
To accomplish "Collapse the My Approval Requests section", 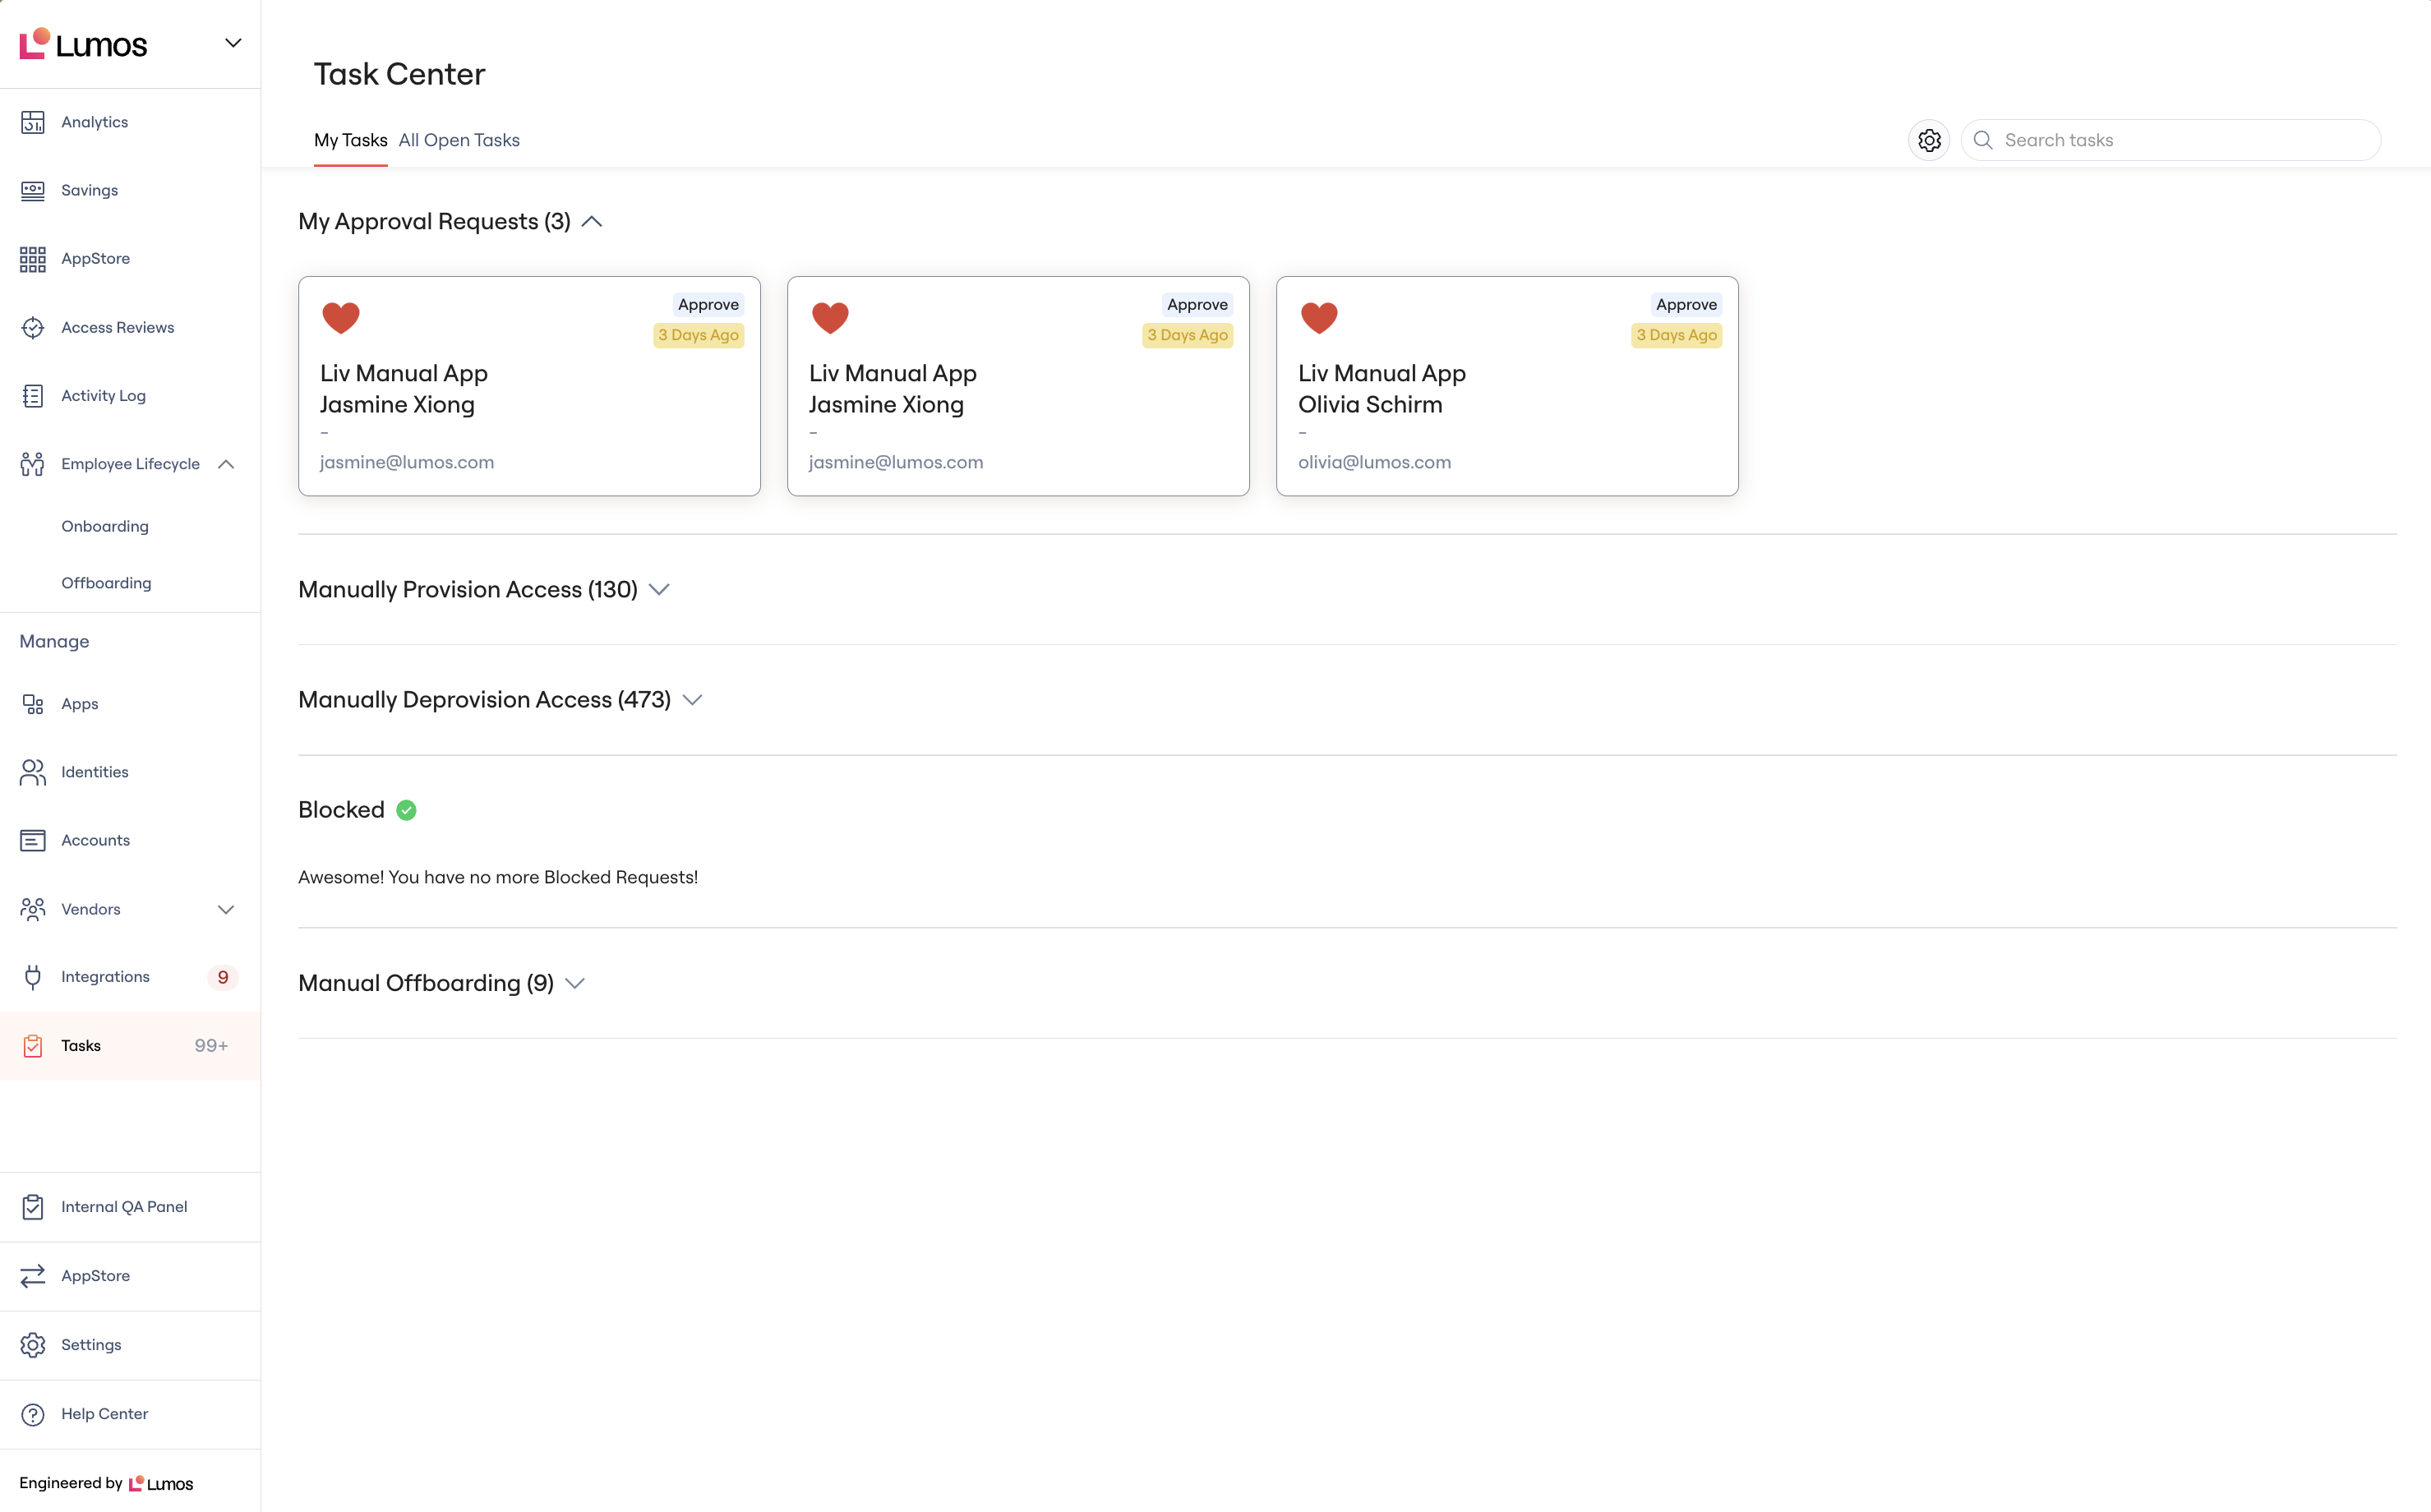I will [592, 222].
